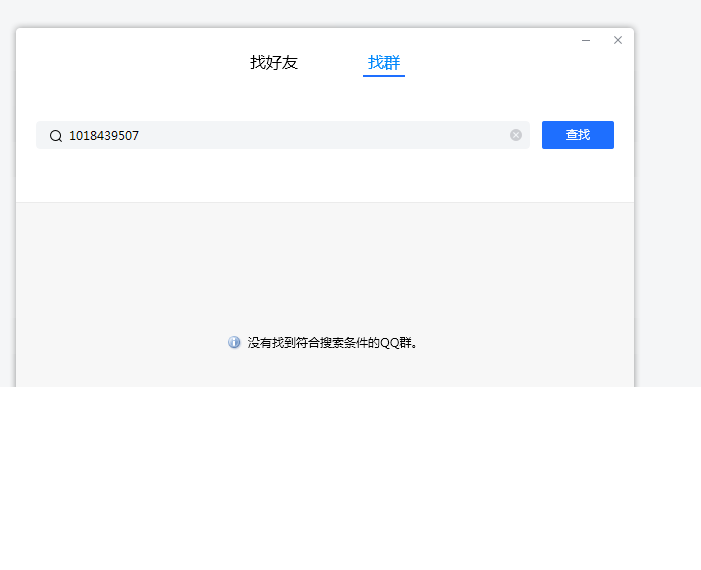
Task: Click the divider line above the results area
Action: [325, 202]
